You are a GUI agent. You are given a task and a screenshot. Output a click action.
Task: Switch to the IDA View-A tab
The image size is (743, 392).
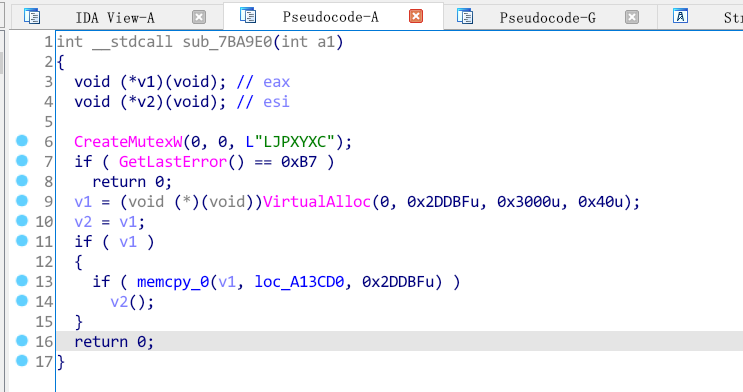(115, 18)
